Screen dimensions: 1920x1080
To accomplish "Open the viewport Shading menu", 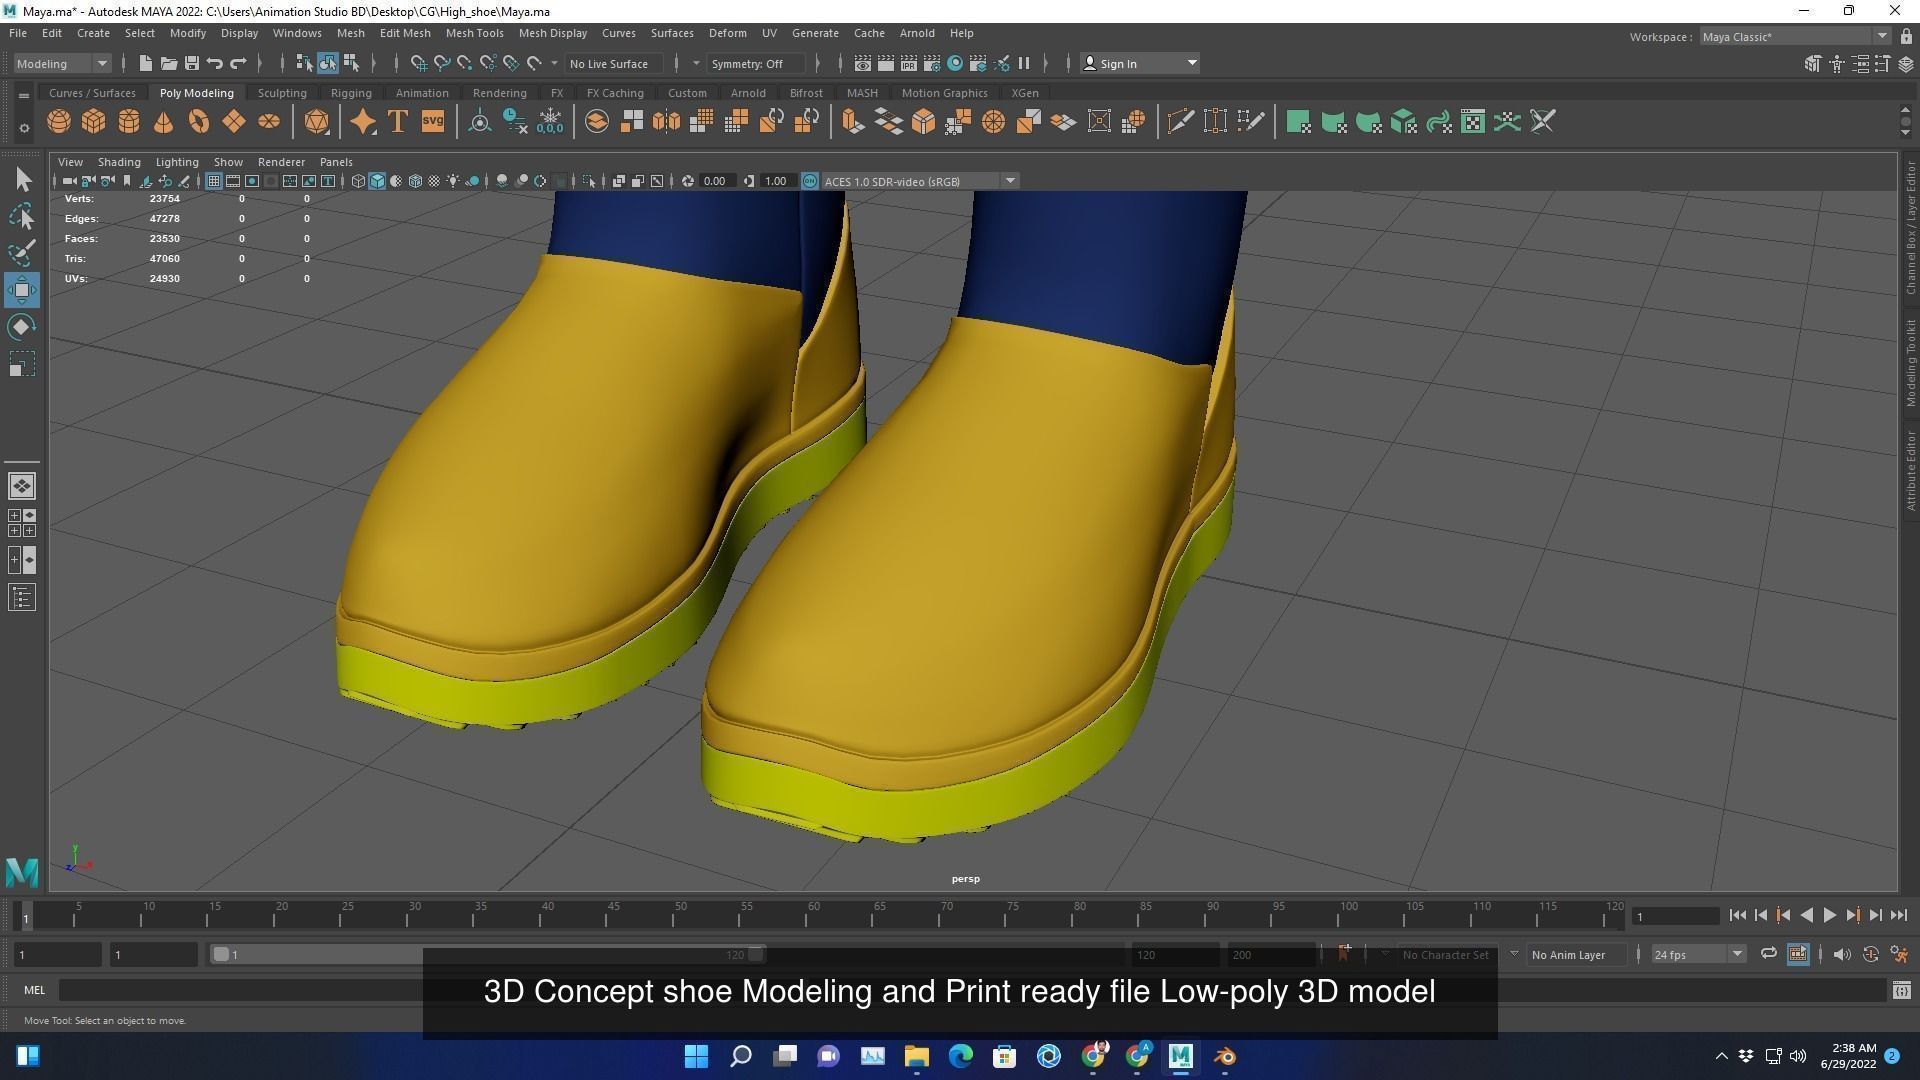I will [x=119, y=162].
